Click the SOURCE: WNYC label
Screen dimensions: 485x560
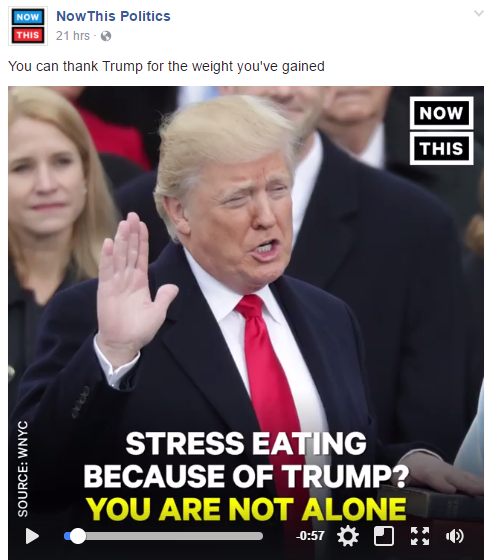point(22,469)
